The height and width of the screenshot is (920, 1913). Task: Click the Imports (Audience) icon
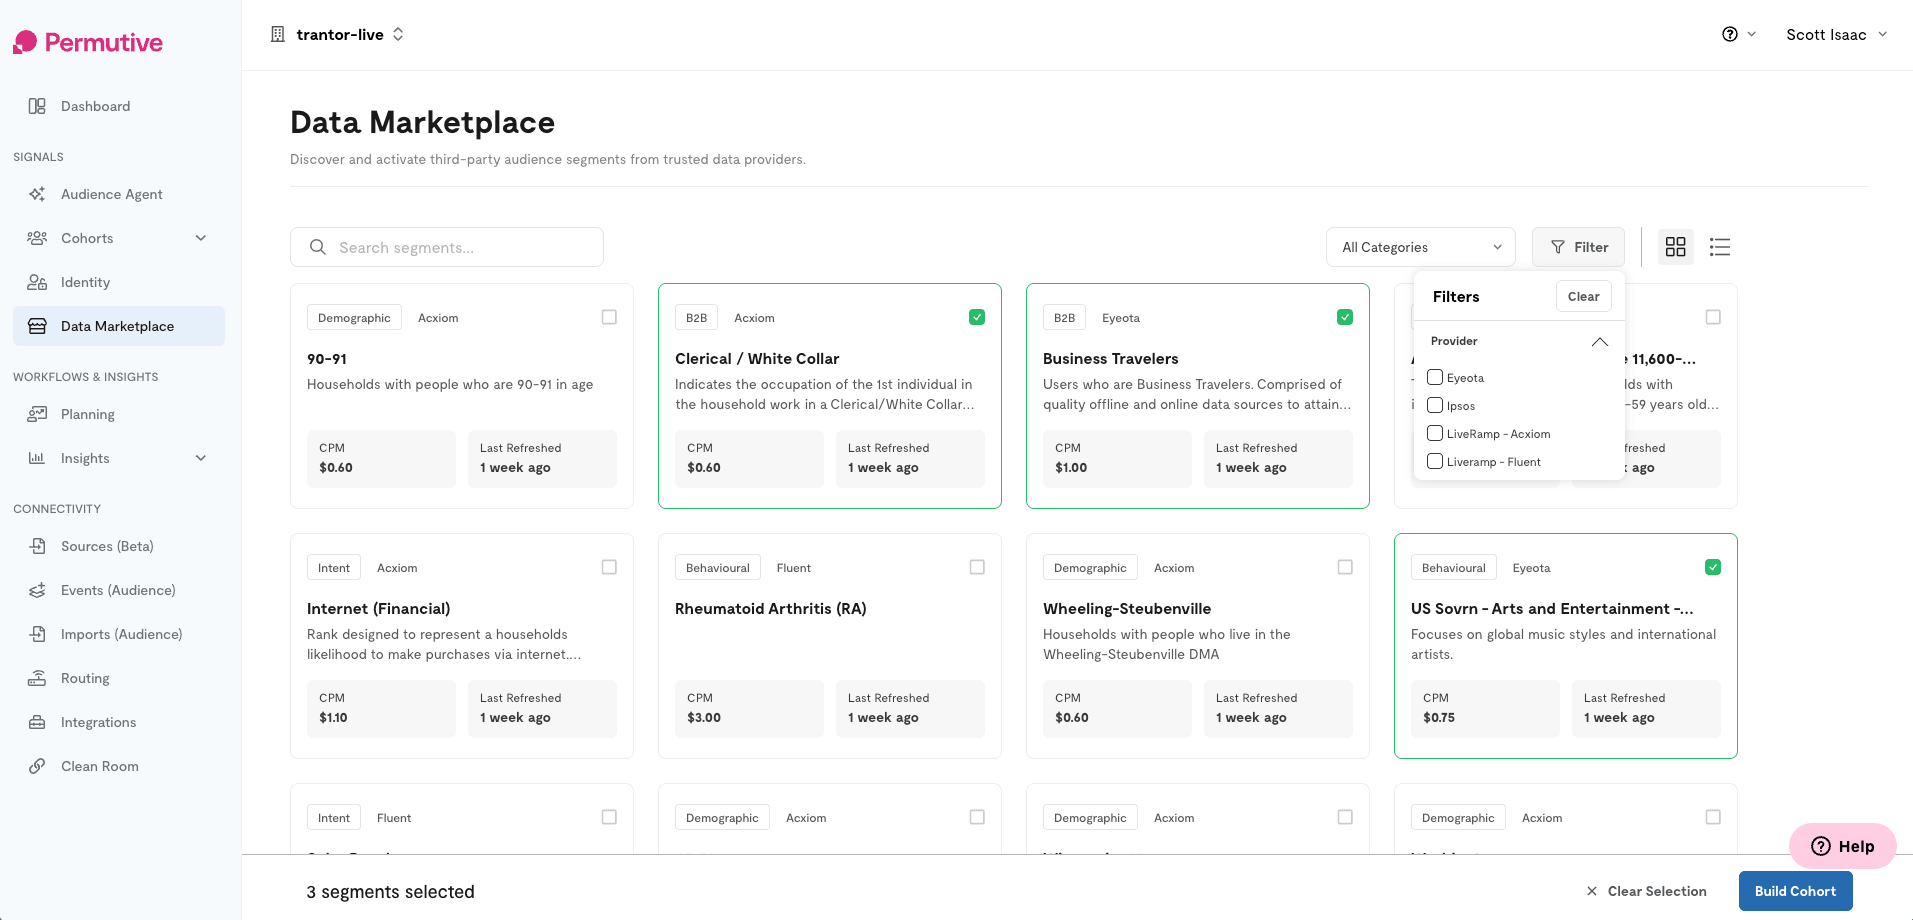(37, 634)
